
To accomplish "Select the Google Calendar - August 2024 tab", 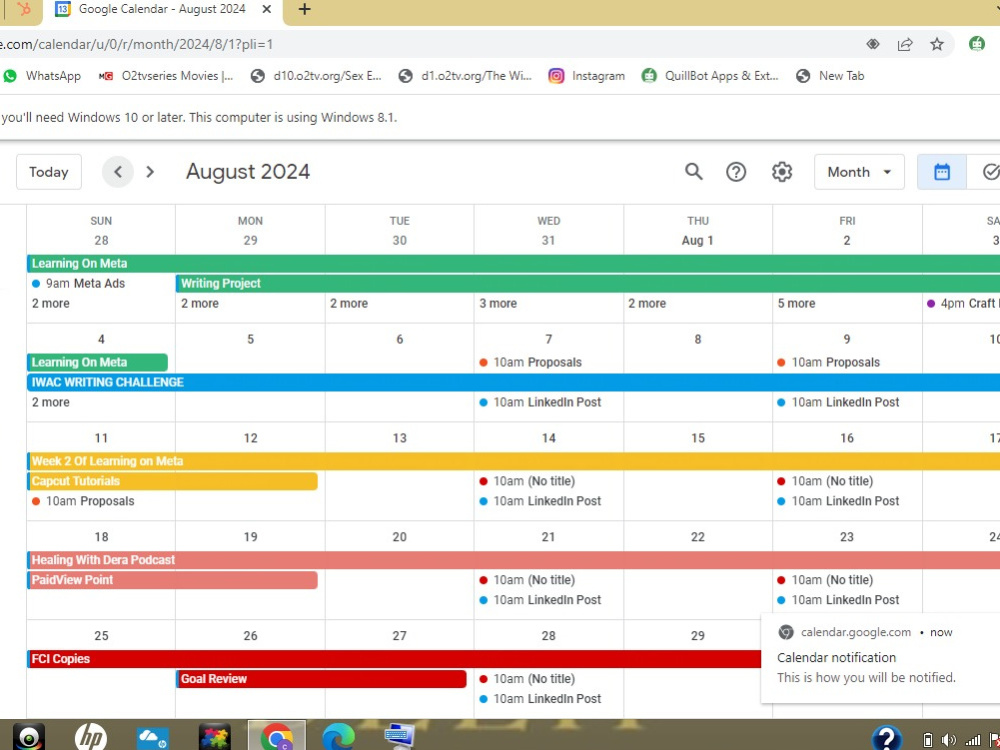I will 162,10.
